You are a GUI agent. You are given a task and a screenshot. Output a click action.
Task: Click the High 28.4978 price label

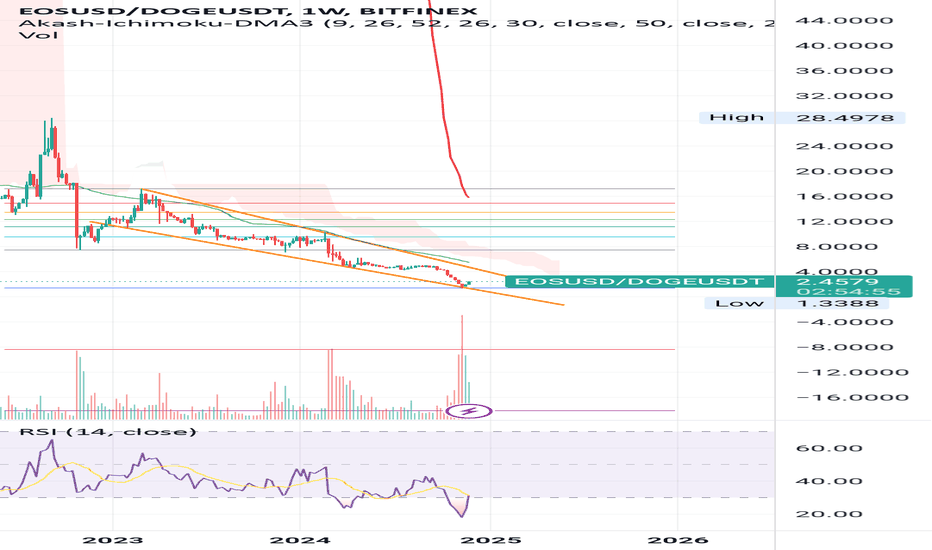tap(802, 118)
